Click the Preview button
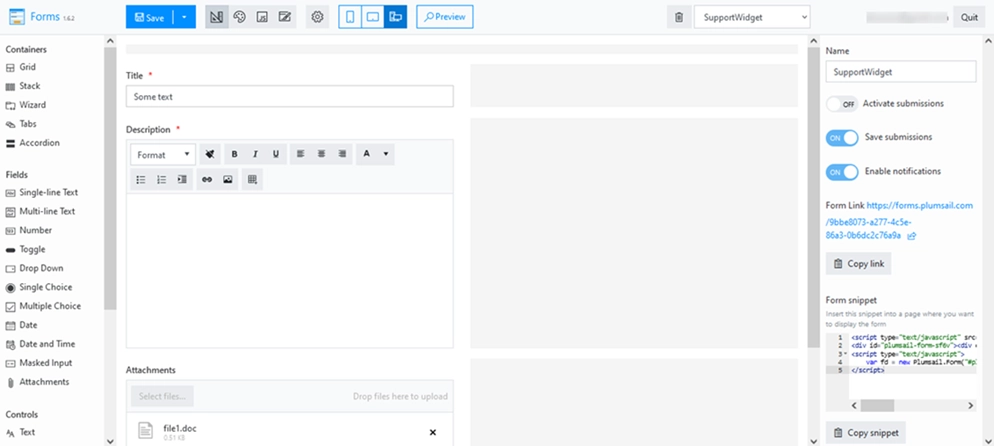Screen dimensions: 994x446 pos(444,17)
